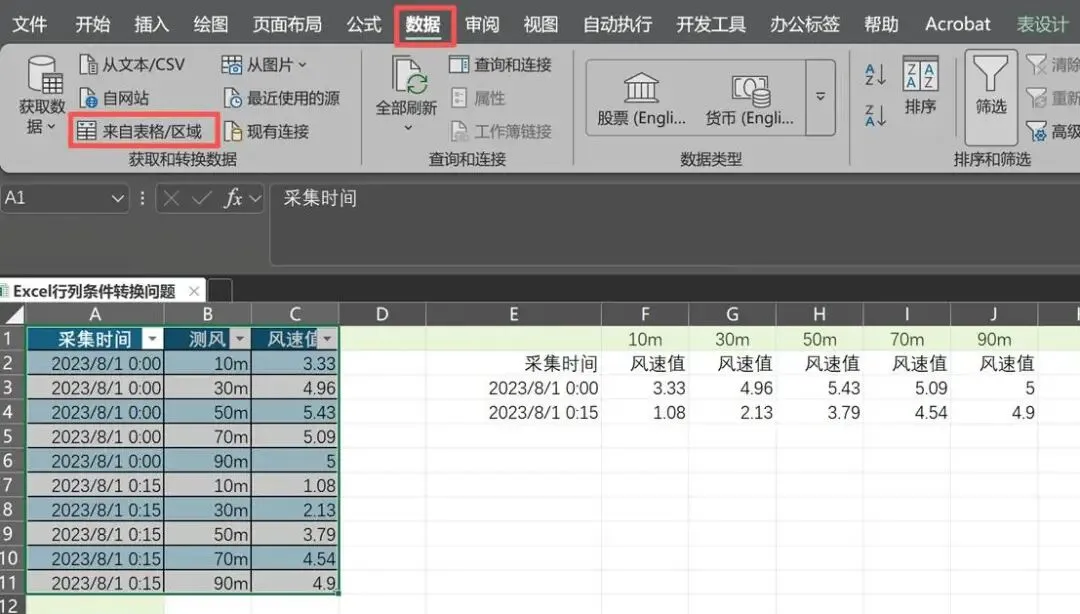Select column header E

(x=514, y=314)
